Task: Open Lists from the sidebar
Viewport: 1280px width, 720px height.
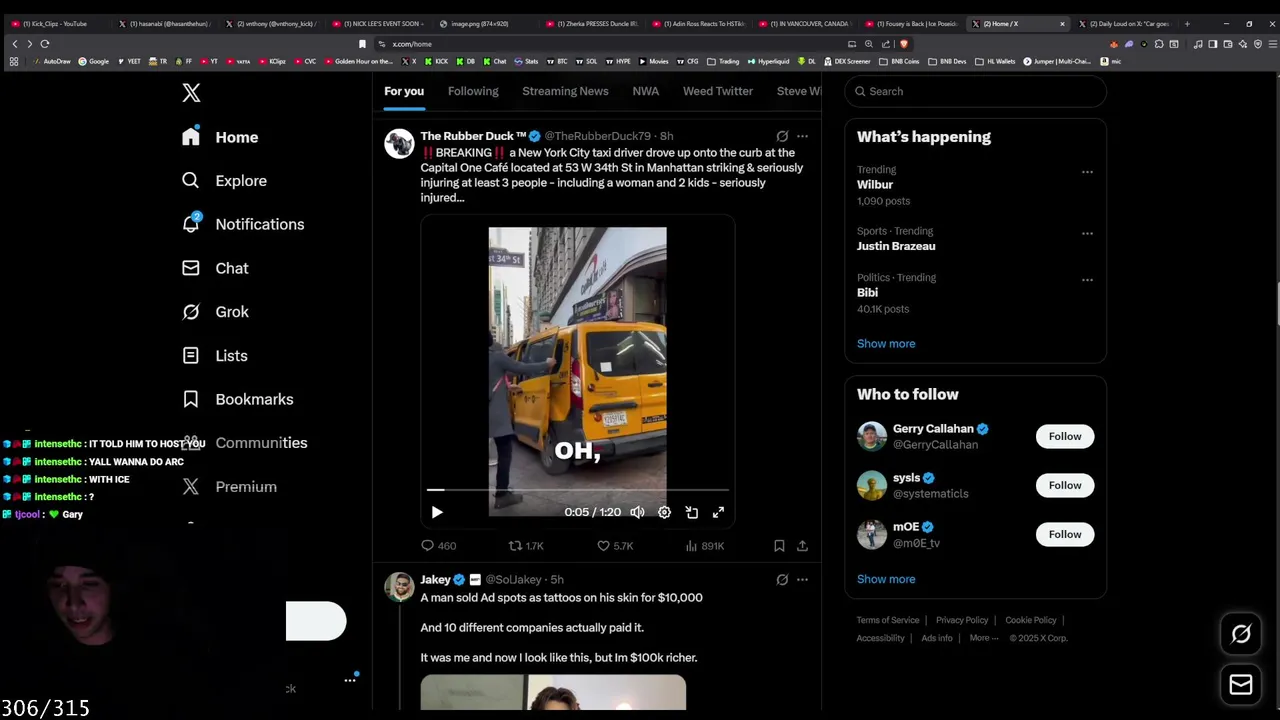Action: coord(214,356)
